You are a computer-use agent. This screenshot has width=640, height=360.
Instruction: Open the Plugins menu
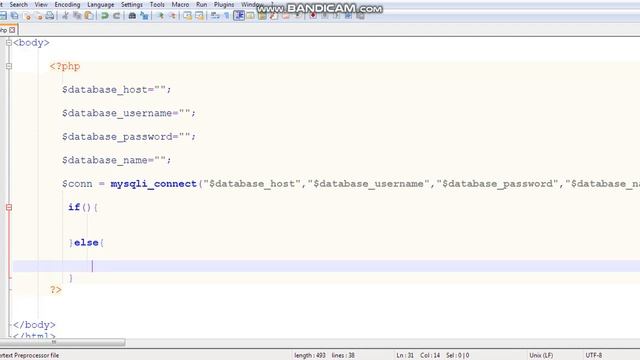[x=224, y=4]
